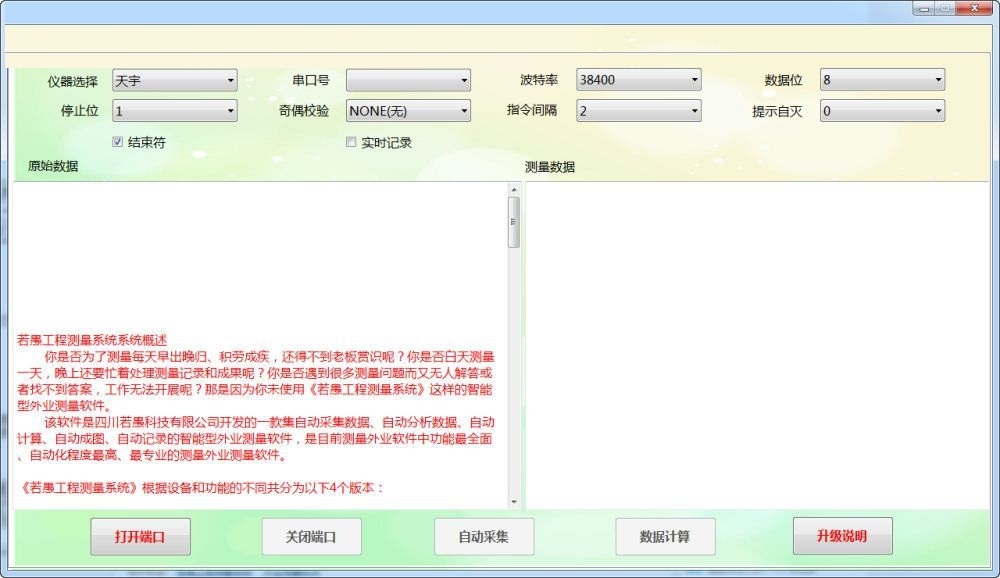Image resolution: width=1000 pixels, height=578 pixels.
Task: Expand the 奇偶校验 dropdown showing NONE(无)
Action: (408, 111)
